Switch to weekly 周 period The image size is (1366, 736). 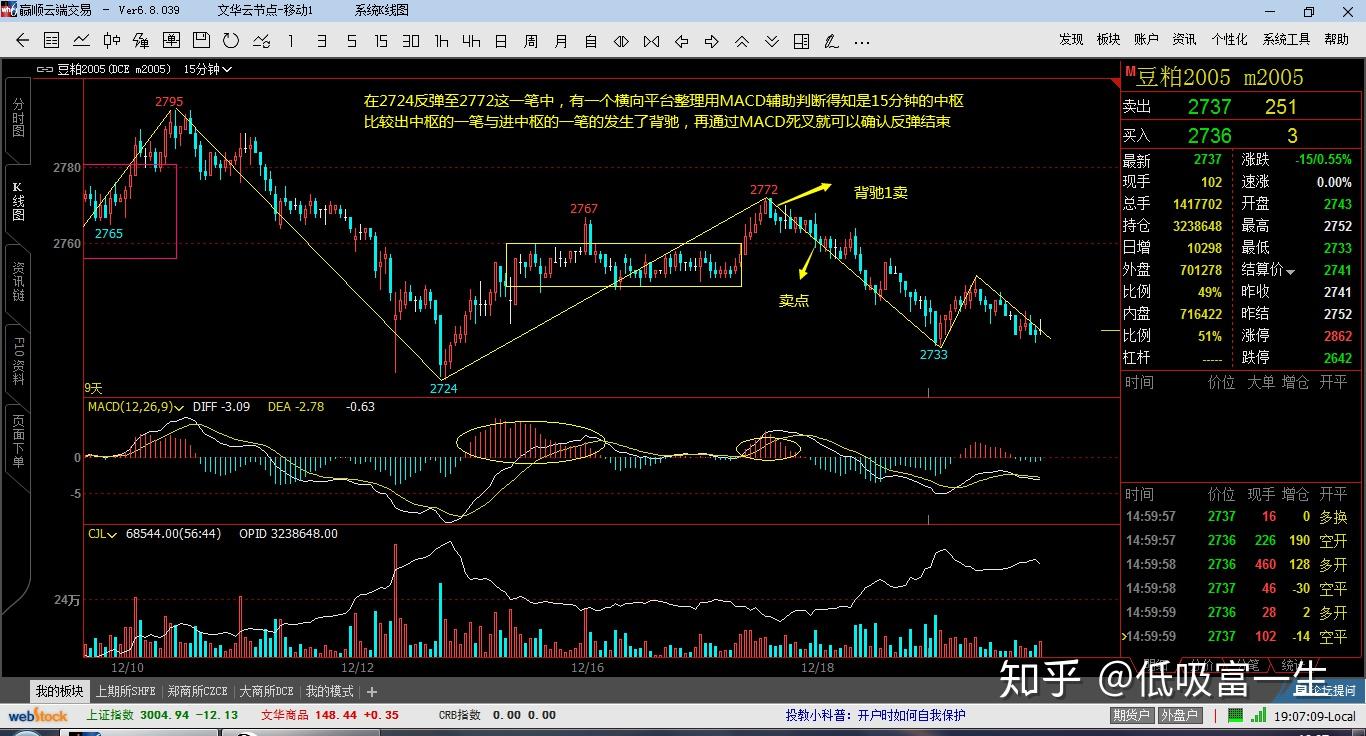[531, 41]
